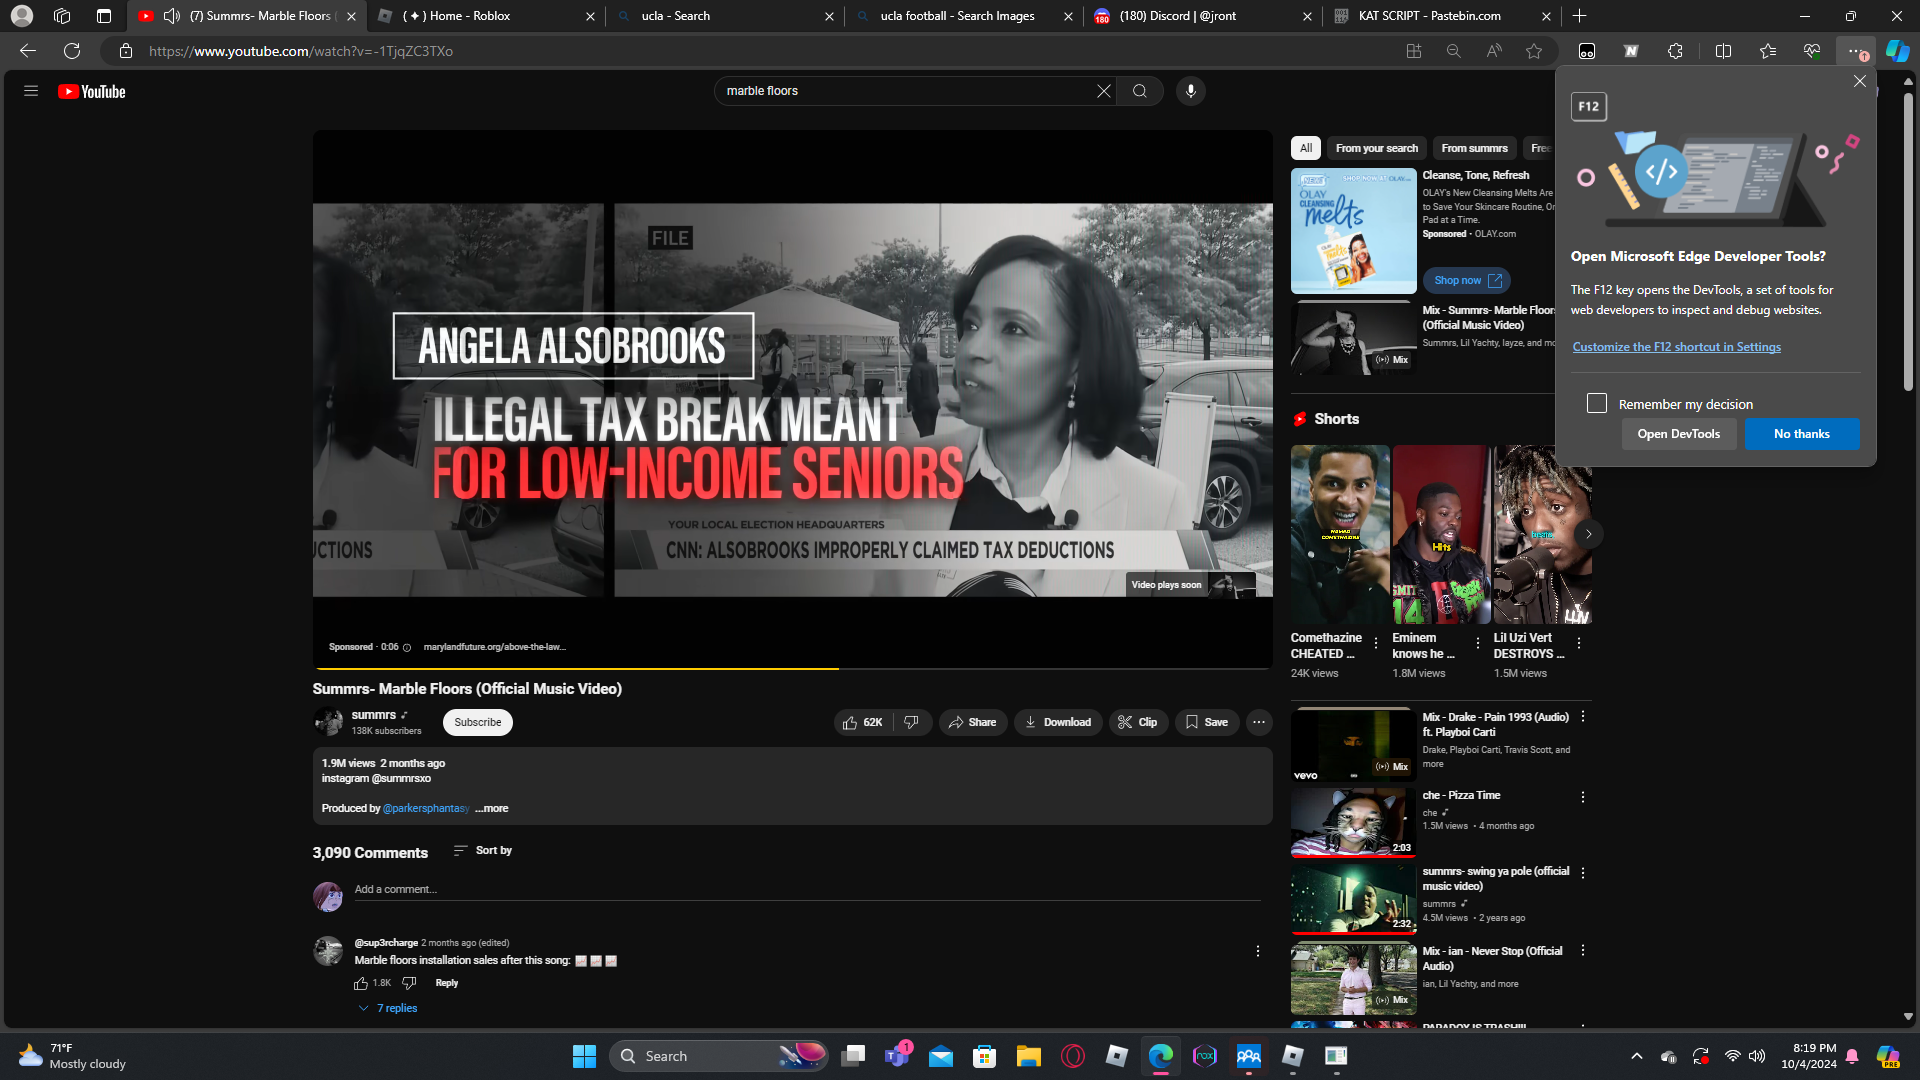Open the Edge Extensions puzzle icon
This screenshot has width=1920, height=1080.
pos(1676,51)
